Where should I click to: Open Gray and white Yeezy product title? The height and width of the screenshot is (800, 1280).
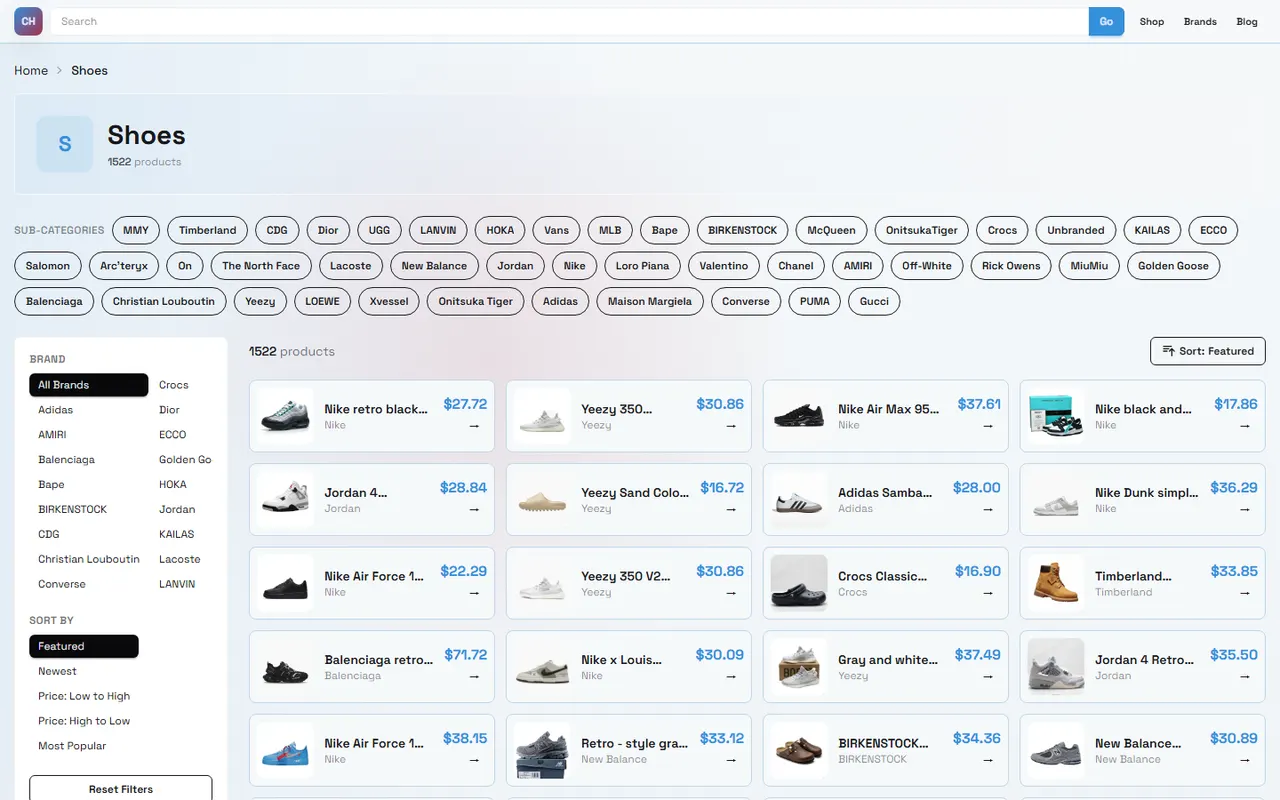pos(888,659)
